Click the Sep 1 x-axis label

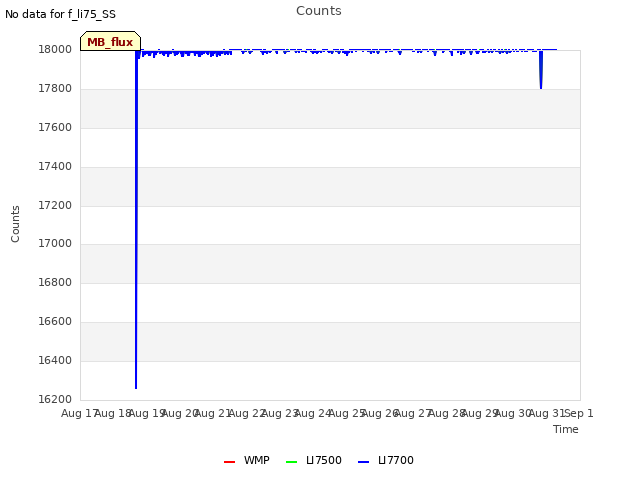pyautogui.click(x=579, y=413)
